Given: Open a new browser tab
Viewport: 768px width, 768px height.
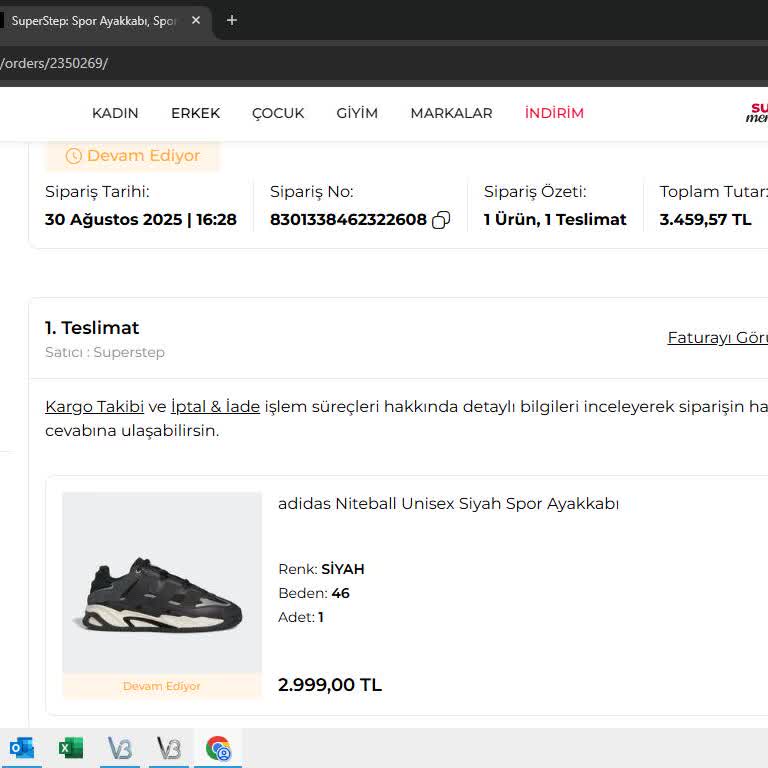Looking at the screenshot, I should (232, 20).
